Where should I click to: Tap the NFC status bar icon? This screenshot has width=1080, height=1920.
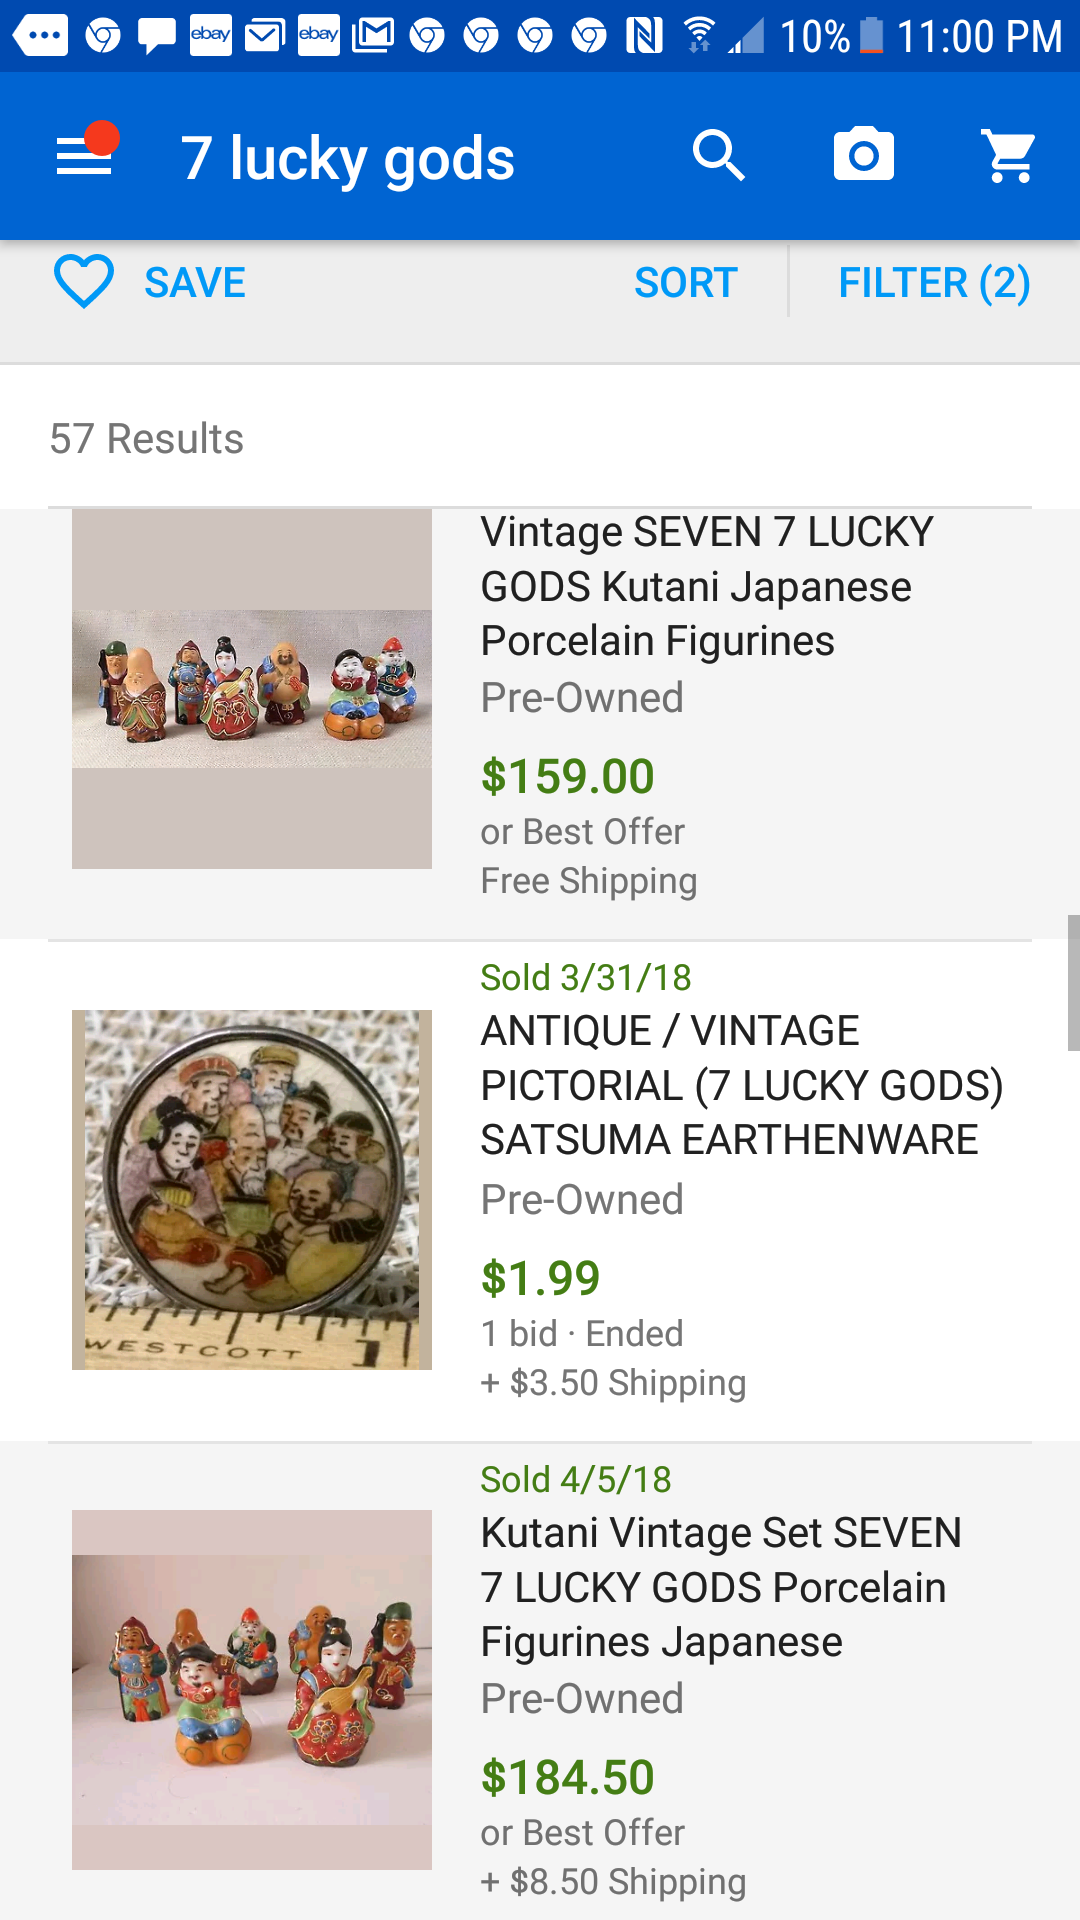[x=644, y=36]
